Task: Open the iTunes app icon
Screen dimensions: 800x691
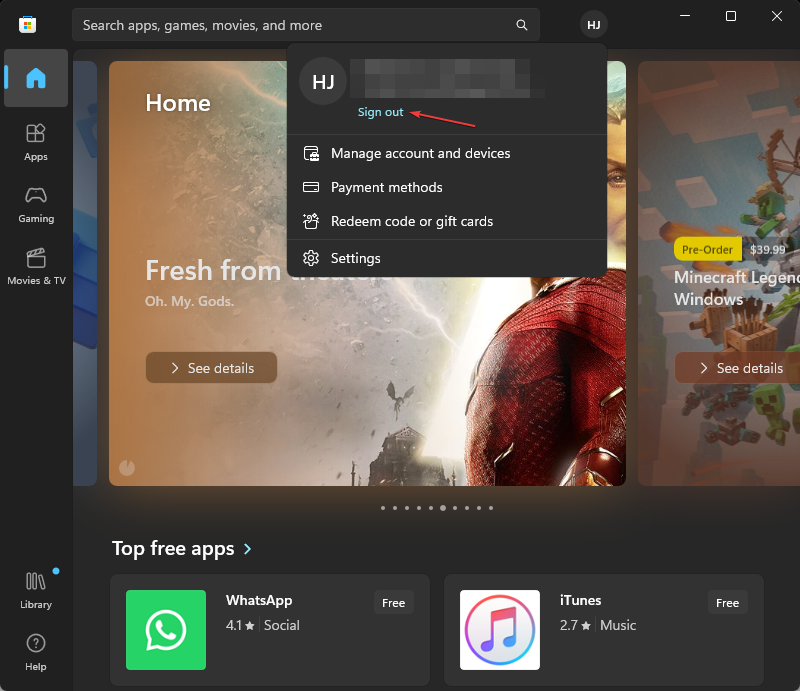Action: (x=499, y=630)
